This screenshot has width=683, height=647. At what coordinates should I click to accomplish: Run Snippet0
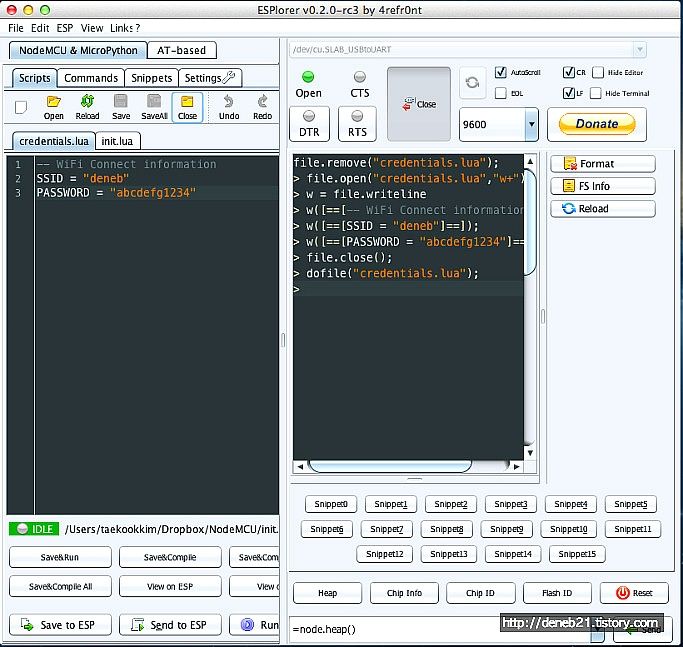[331, 504]
